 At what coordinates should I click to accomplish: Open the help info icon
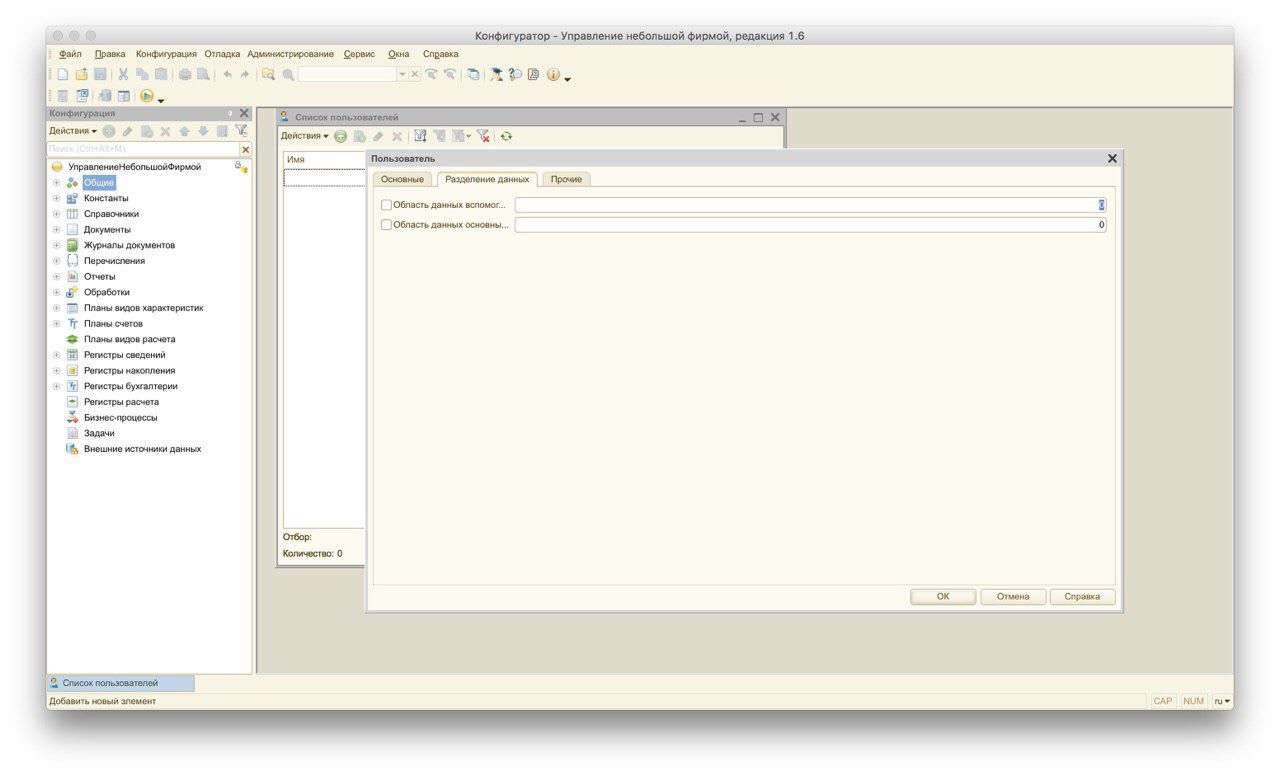[553, 75]
